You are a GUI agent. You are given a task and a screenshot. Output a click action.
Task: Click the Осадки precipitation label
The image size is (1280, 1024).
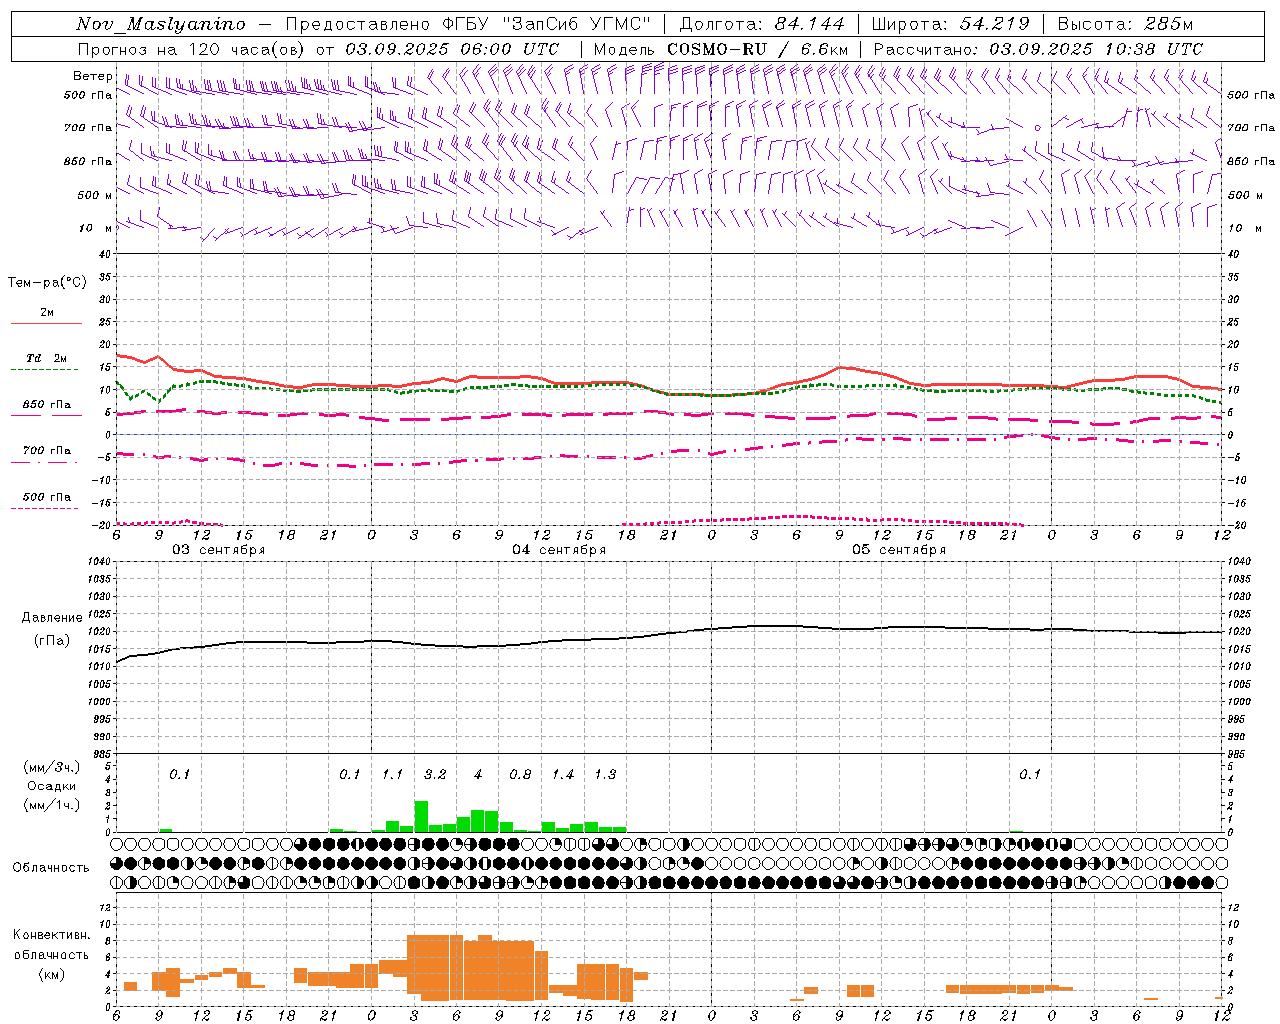51,786
